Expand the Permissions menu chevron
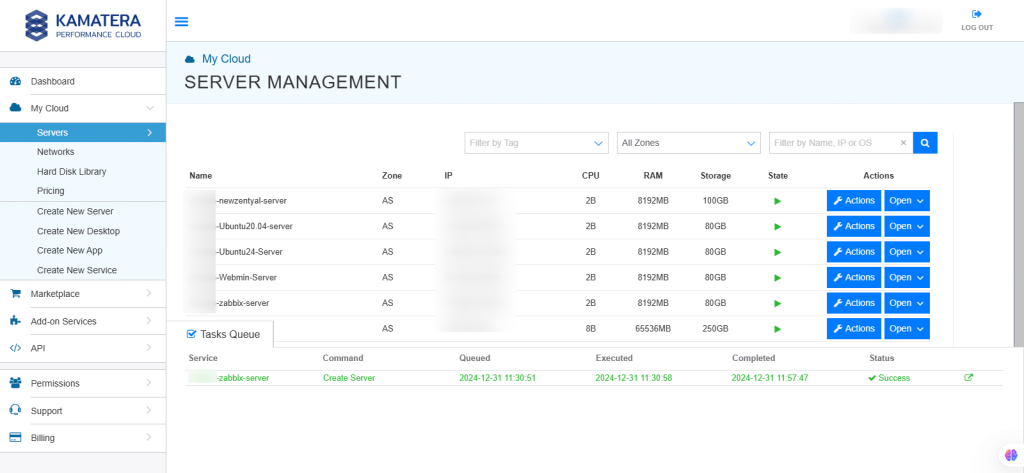Screen dimensions: 1024x473 149,383
